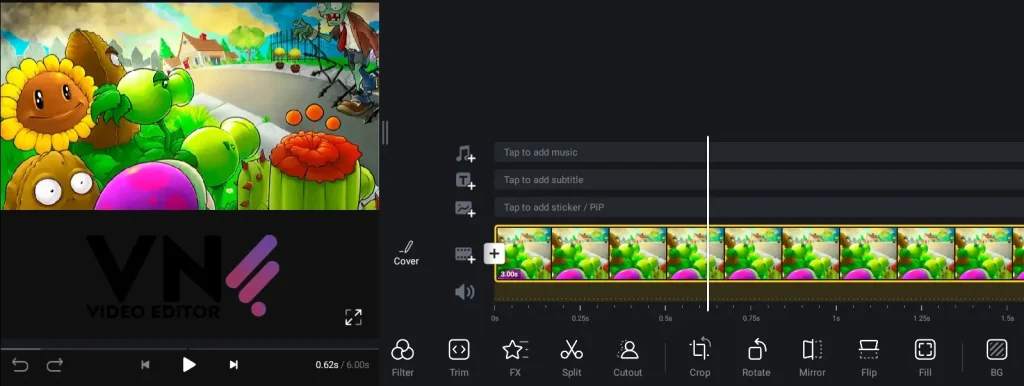1024x386 pixels.
Task: Click the 0.62s / 6.00s time display
Action: click(342, 365)
